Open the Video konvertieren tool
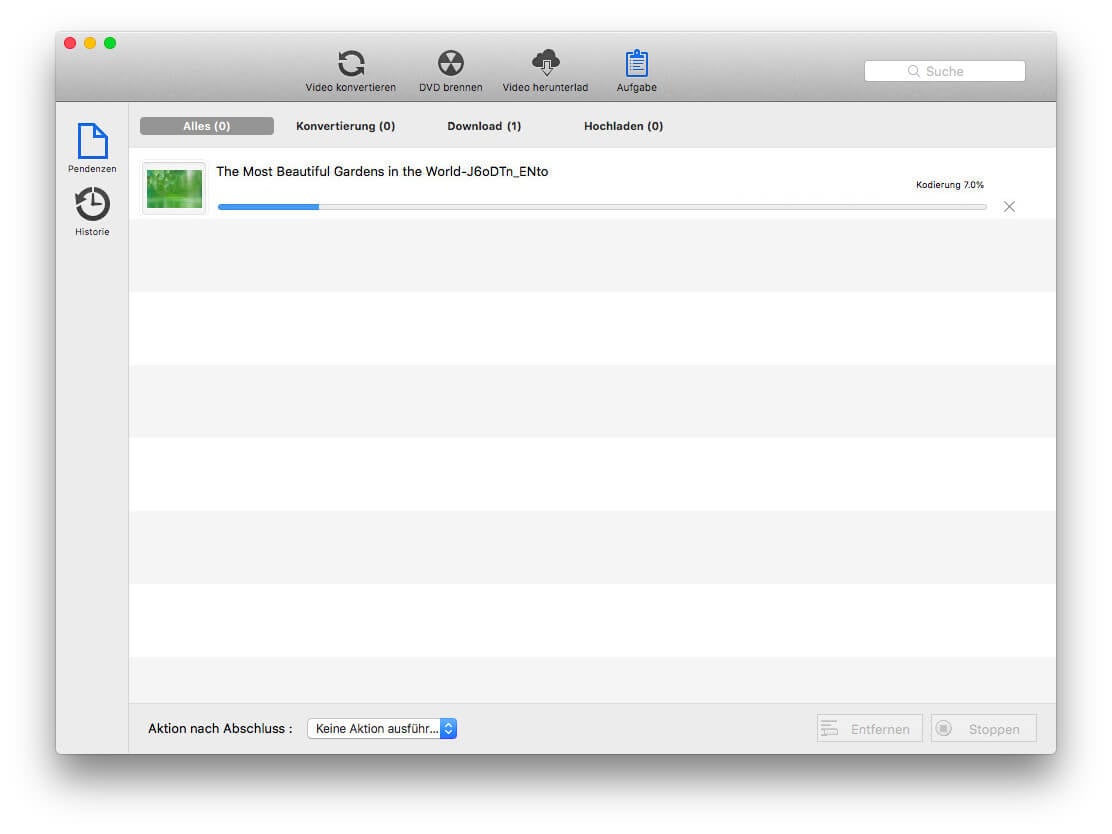The width and height of the screenshot is (1112, 834). (350, 71)
